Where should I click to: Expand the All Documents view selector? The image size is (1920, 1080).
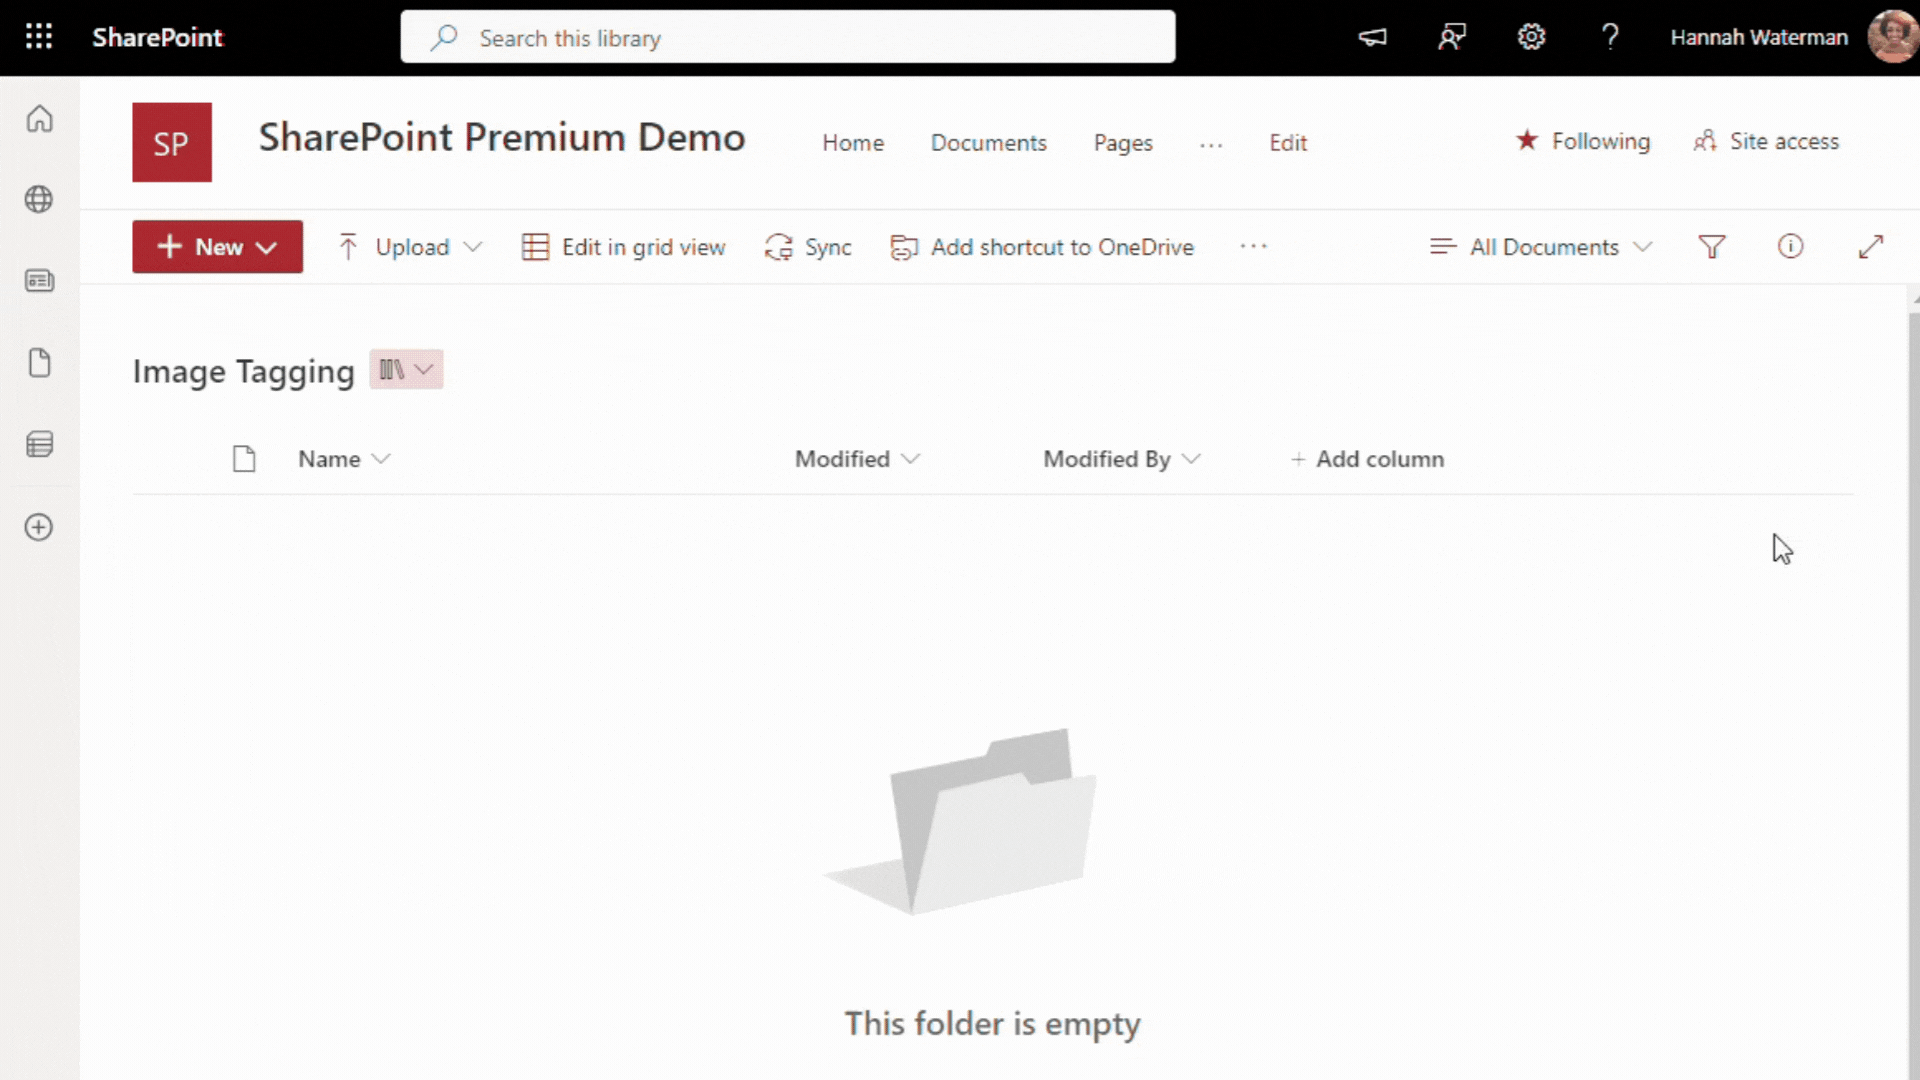1540,247
